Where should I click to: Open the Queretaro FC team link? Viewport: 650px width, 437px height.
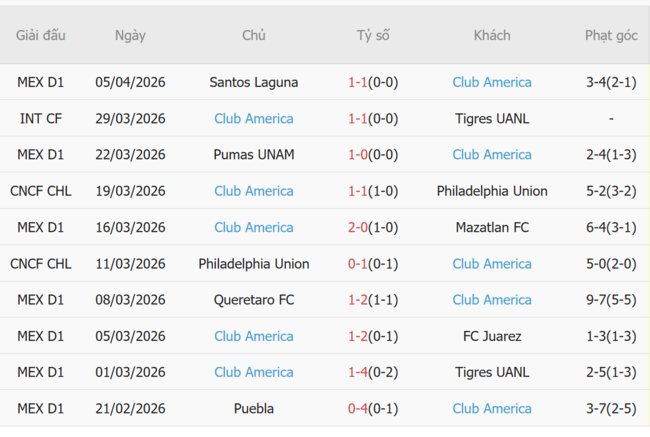(x=254, y=299)
